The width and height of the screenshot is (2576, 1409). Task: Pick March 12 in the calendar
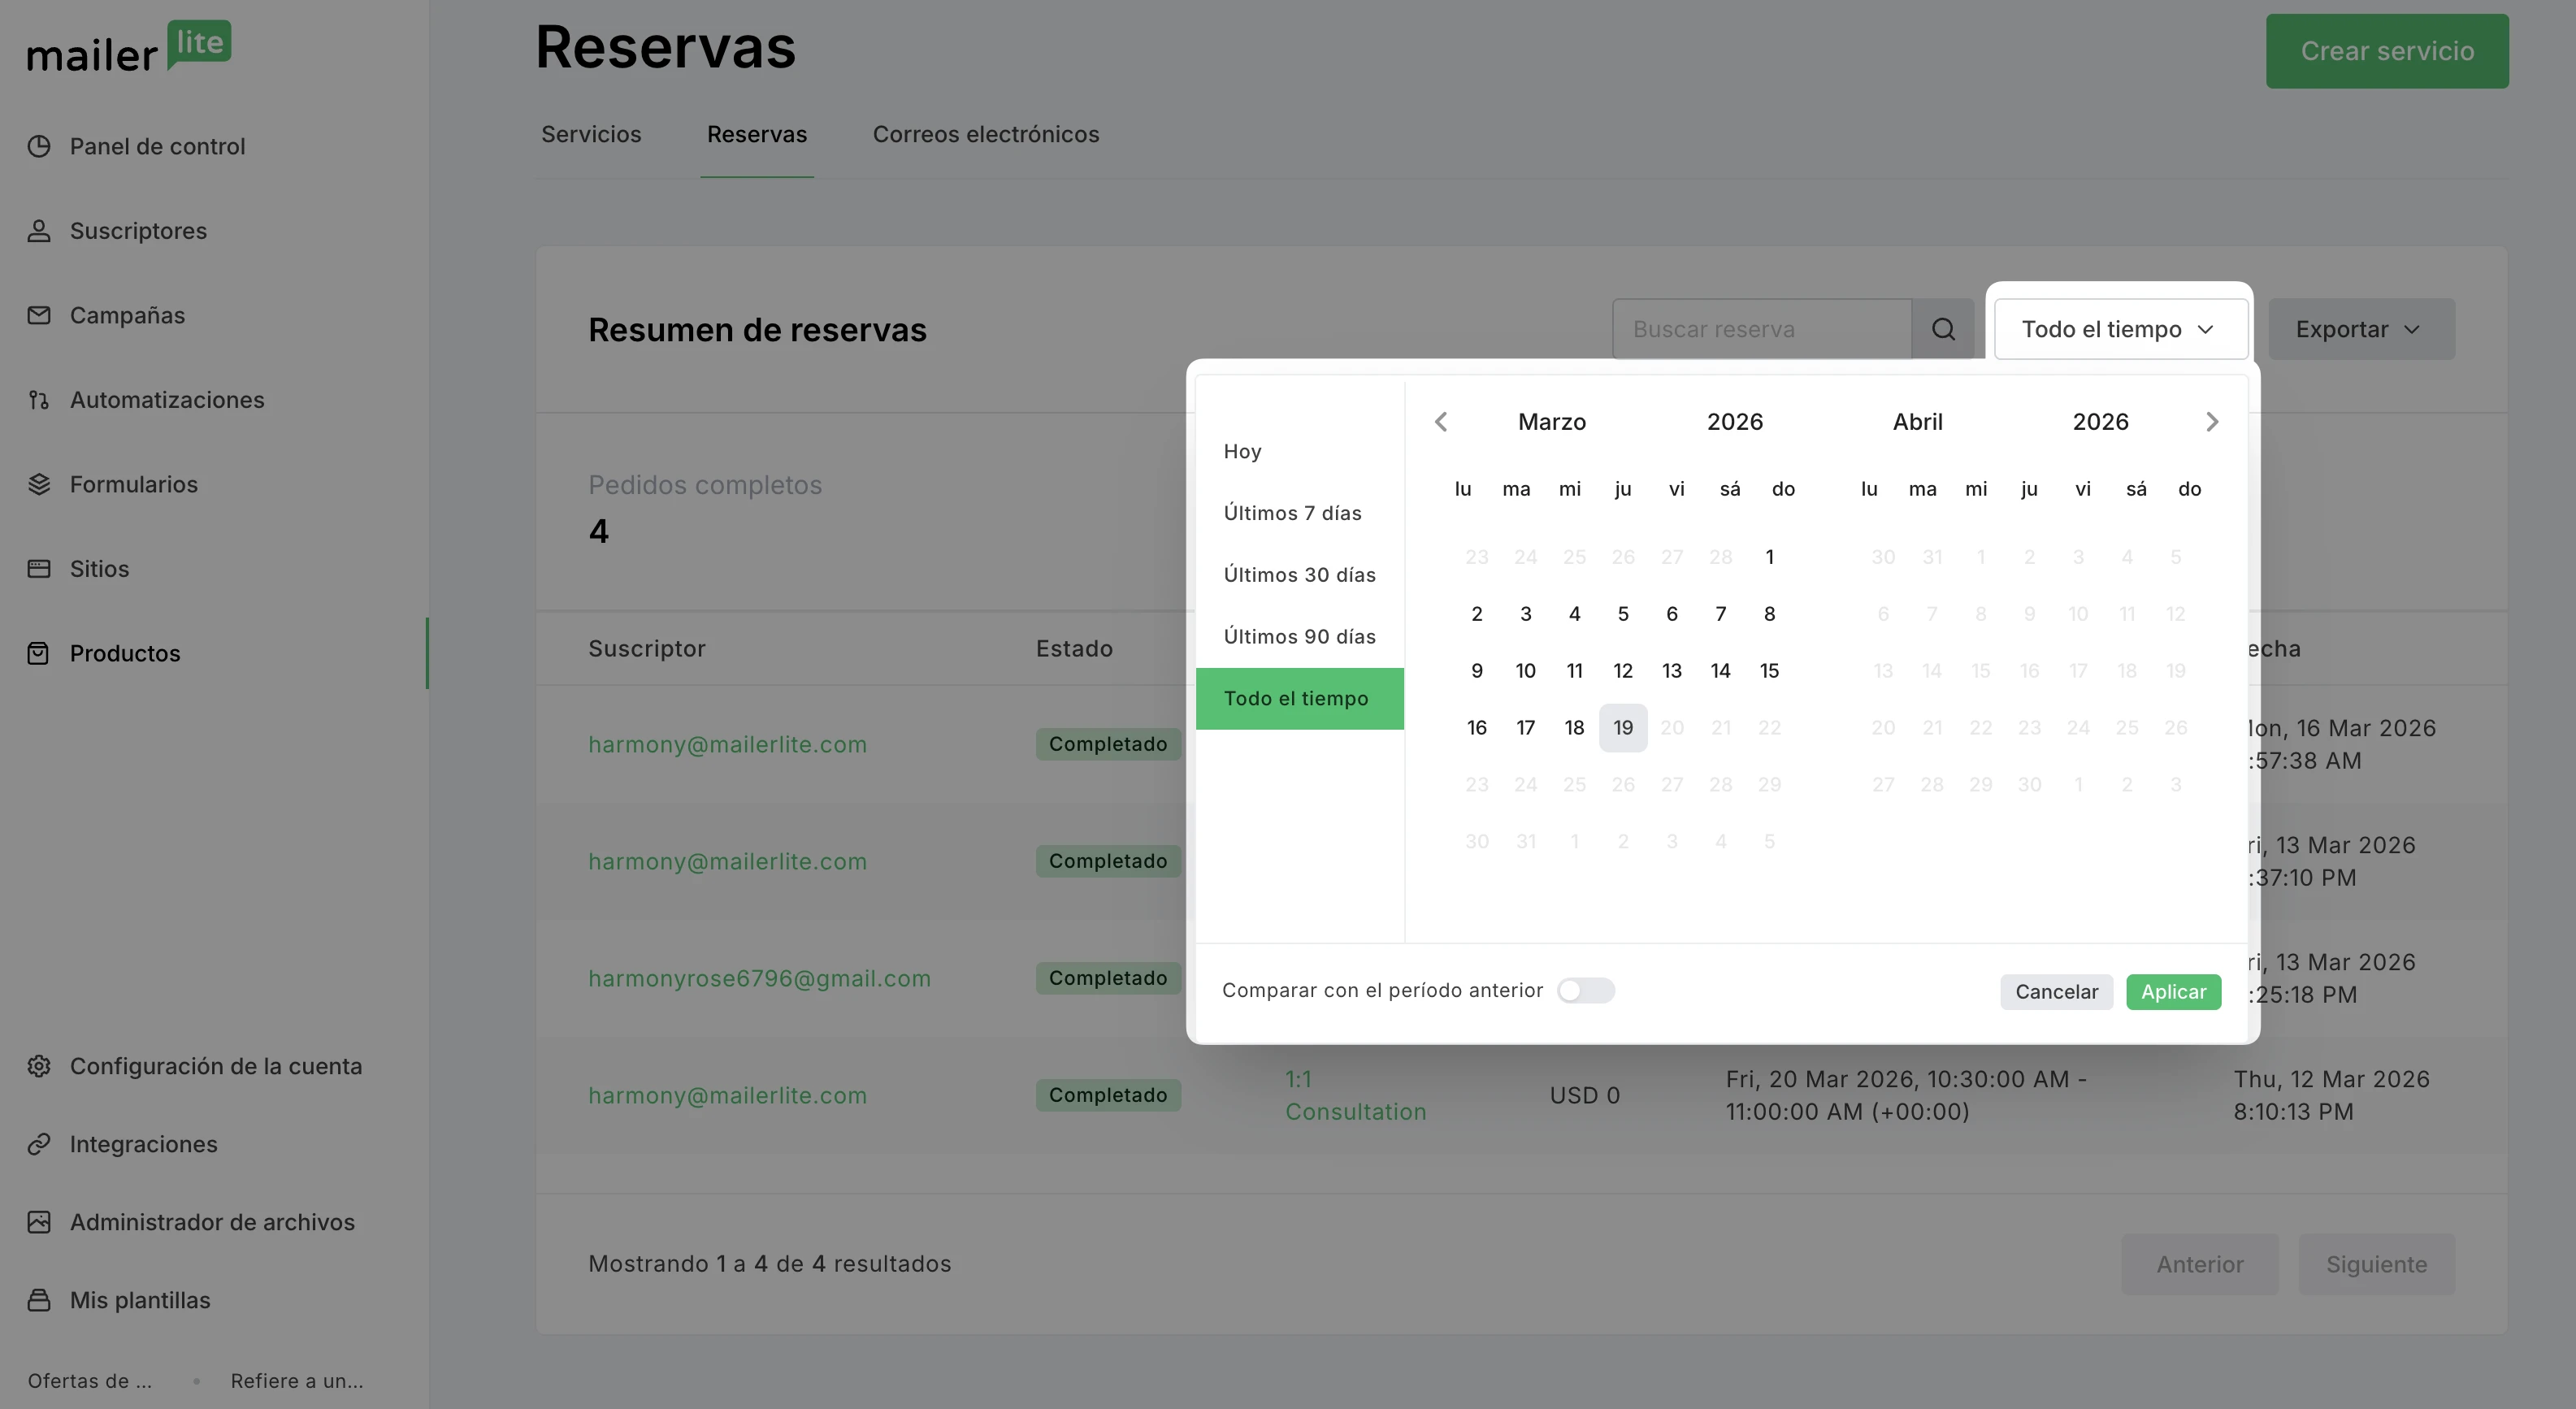click(1622, 671)
